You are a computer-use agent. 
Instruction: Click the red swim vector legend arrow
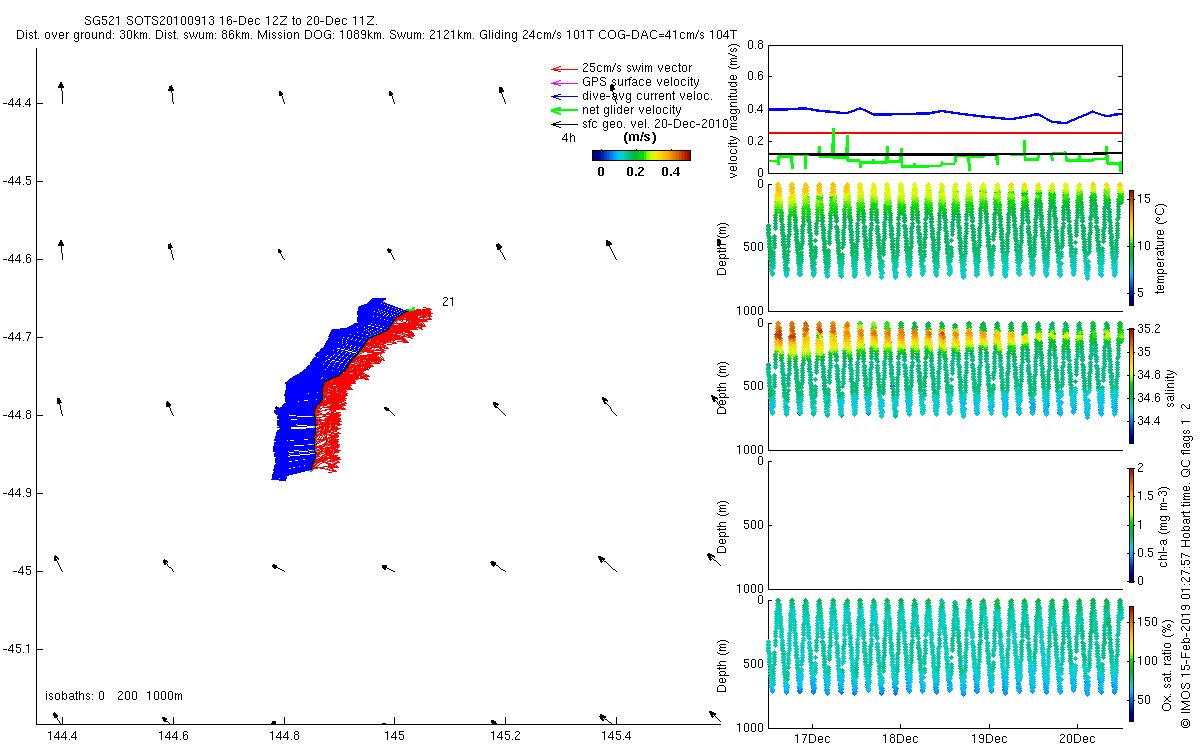point(563,68)
